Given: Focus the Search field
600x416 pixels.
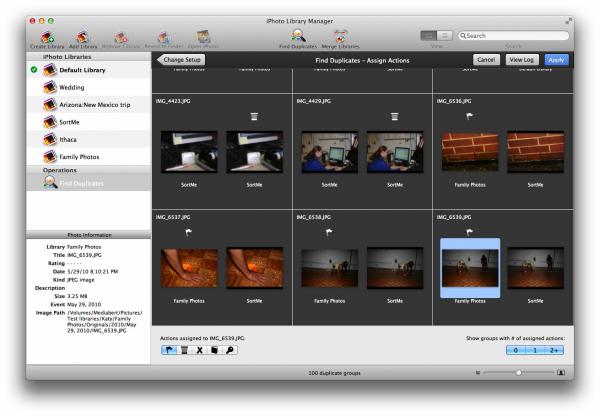Looking at the screenshot, I should [x=513, y=36].
